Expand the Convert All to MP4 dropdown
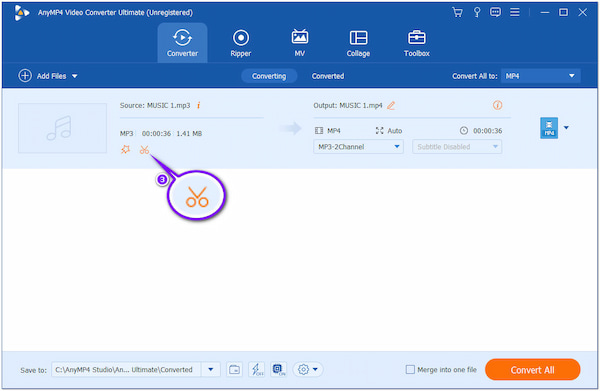Viewport: 600px width, 391px height. click(x=541, y=76)
